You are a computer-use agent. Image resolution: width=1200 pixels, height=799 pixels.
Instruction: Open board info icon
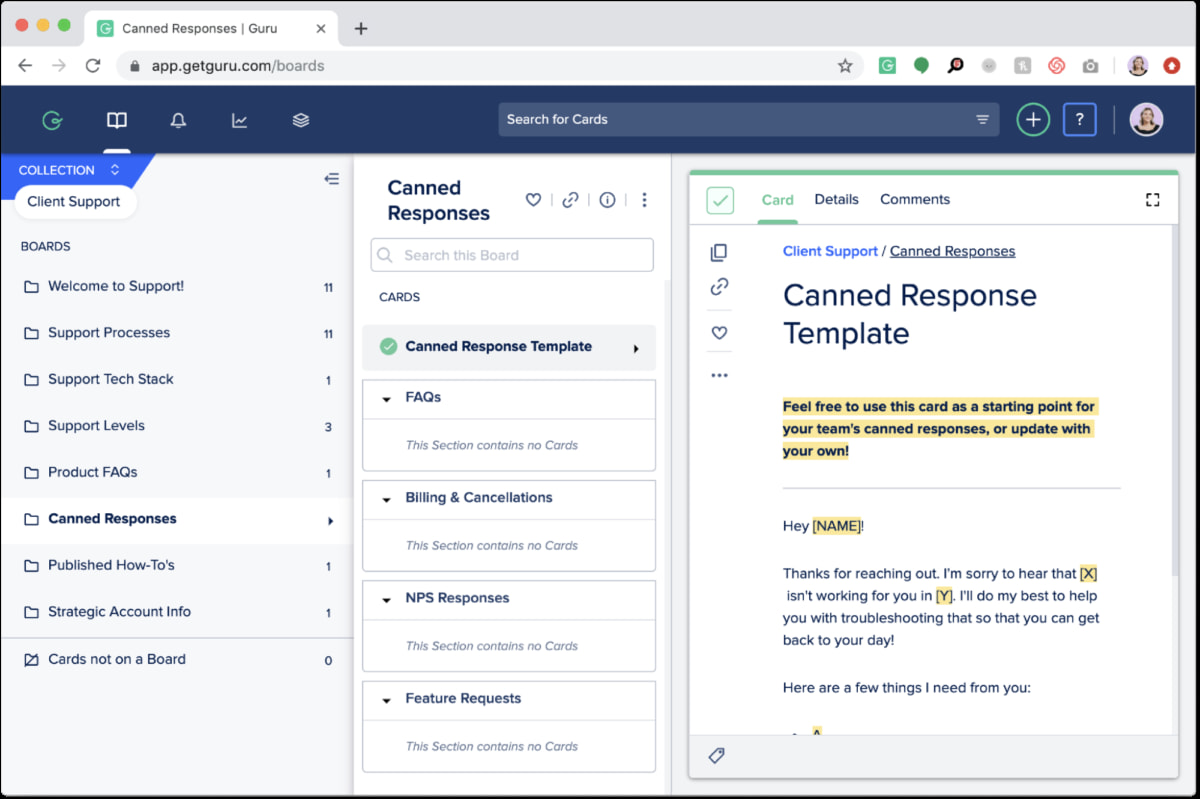607,200
